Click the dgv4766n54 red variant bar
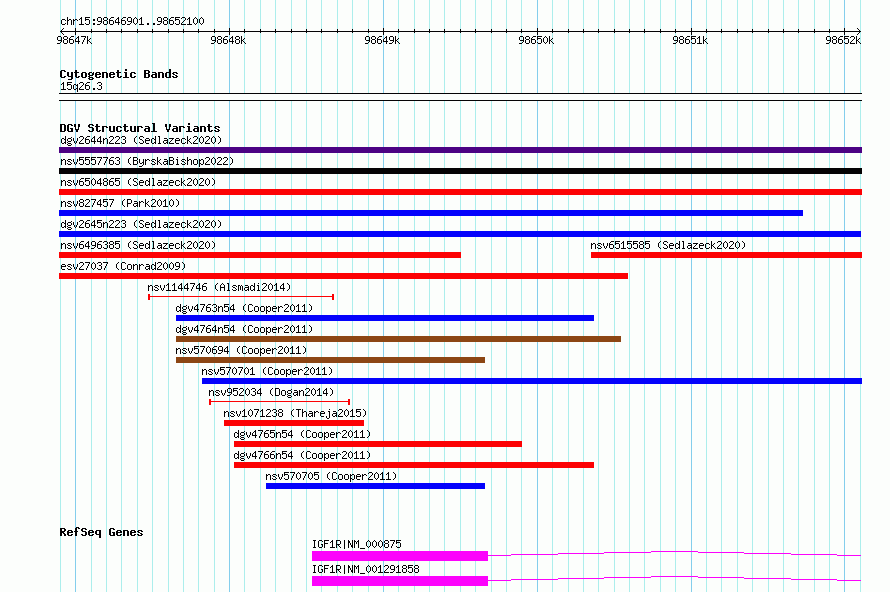 tap(414, 465)
